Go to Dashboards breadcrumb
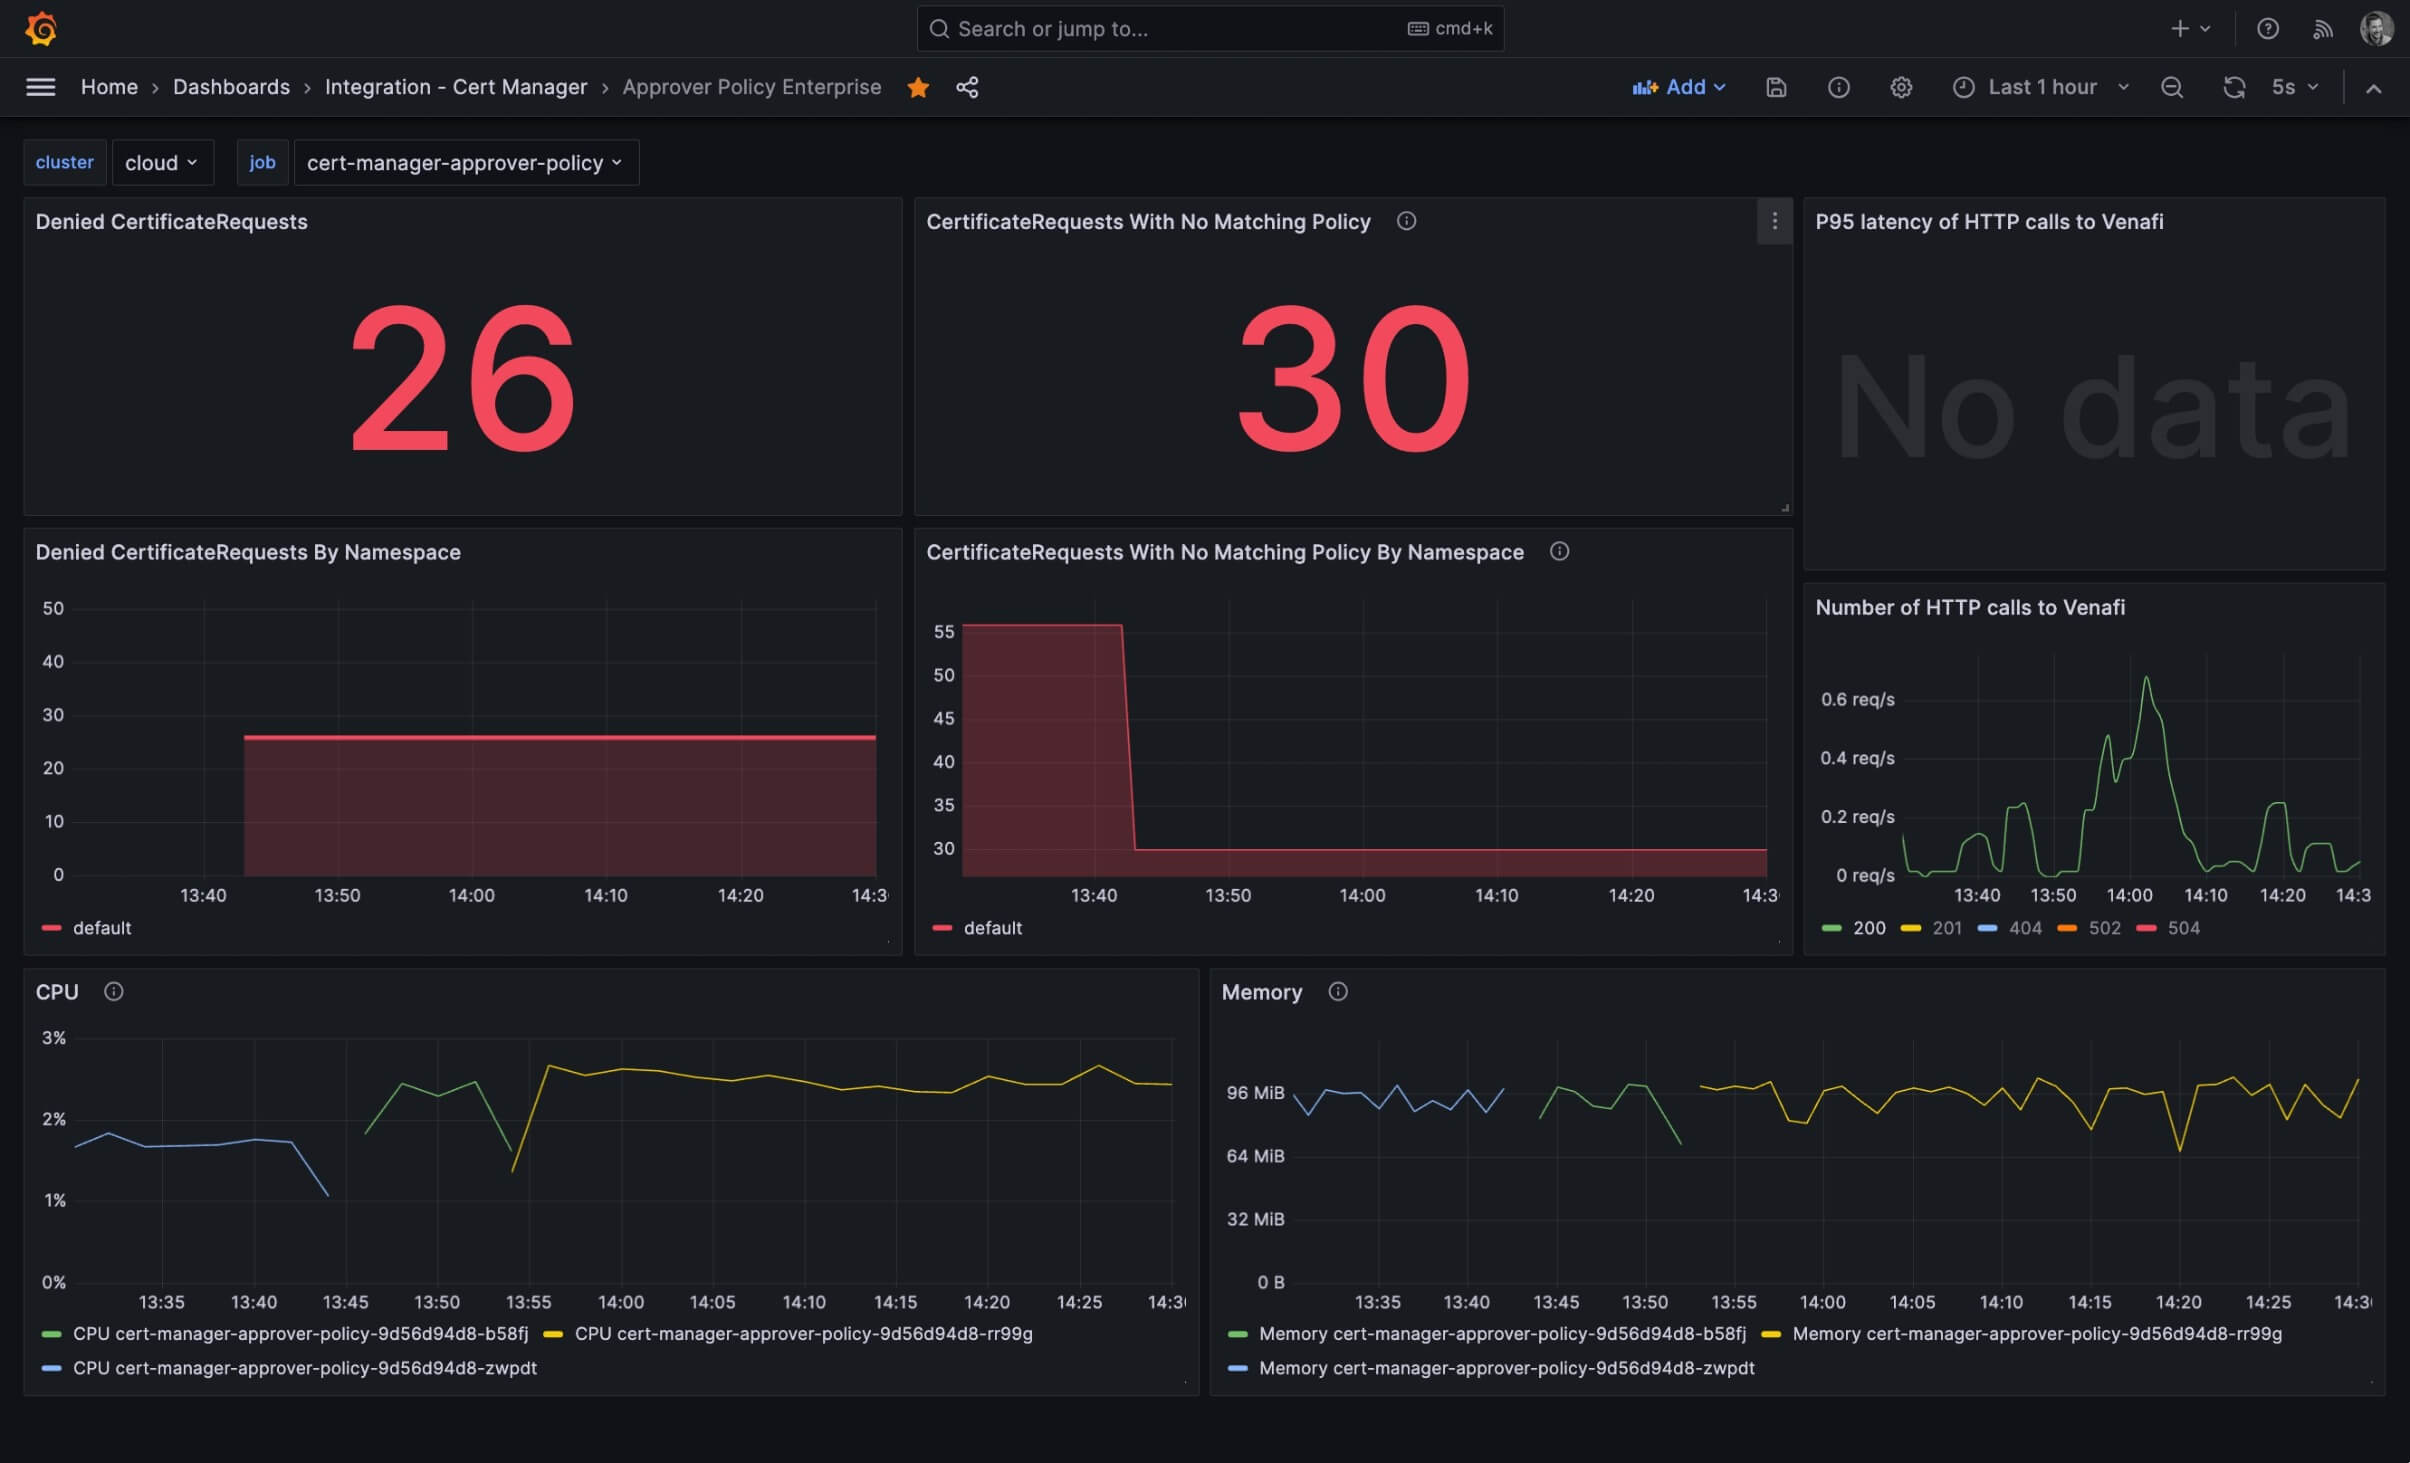This screenshot has width=2410, height=1463. 231,87
